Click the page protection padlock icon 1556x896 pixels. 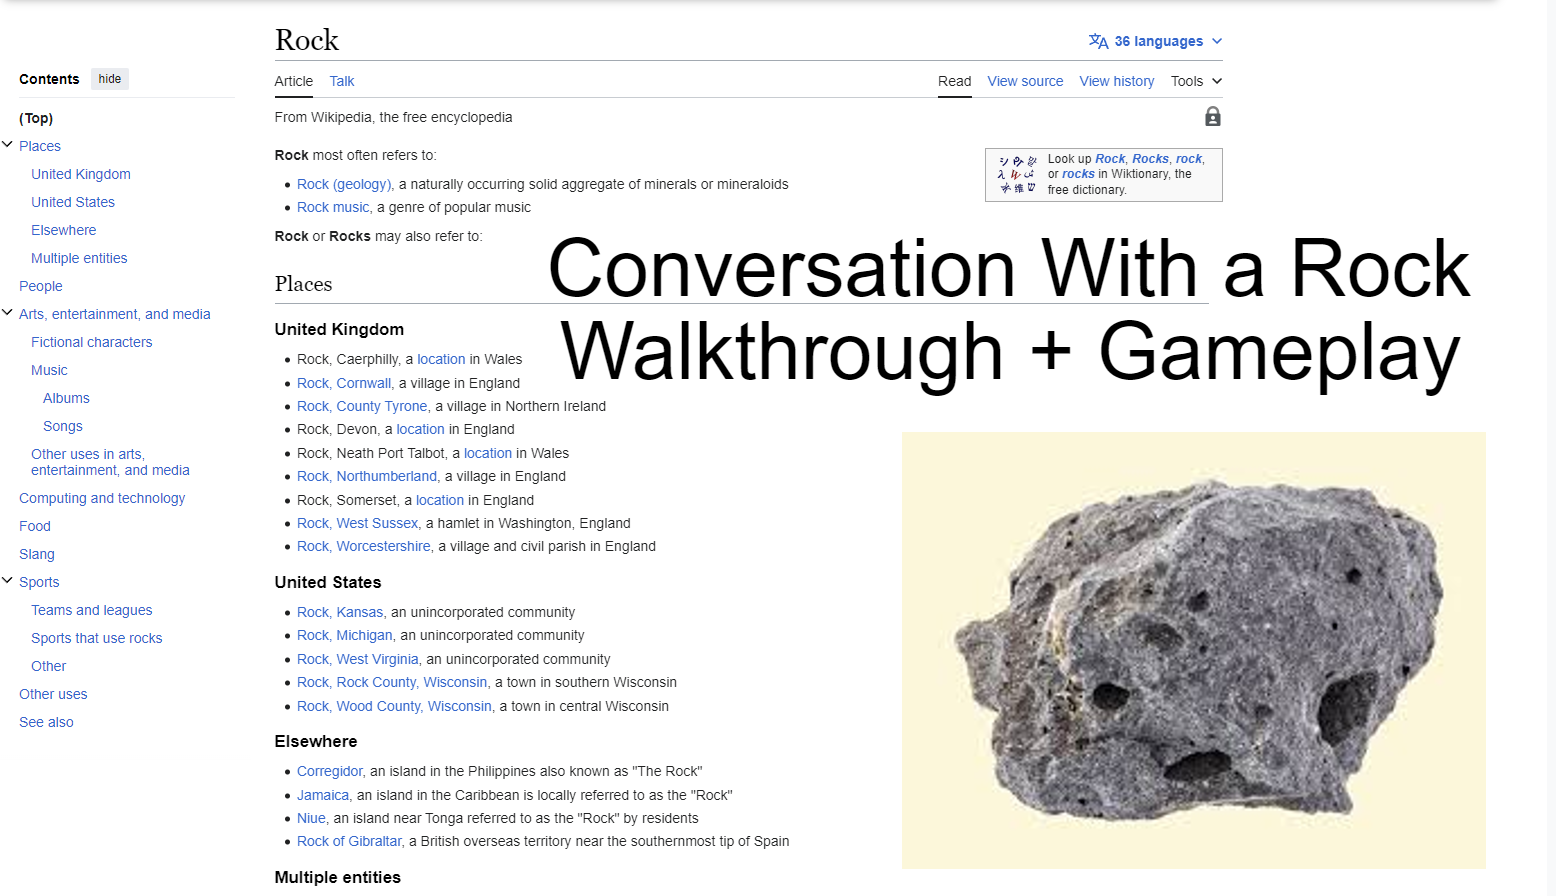click(x=1212, y=117)
